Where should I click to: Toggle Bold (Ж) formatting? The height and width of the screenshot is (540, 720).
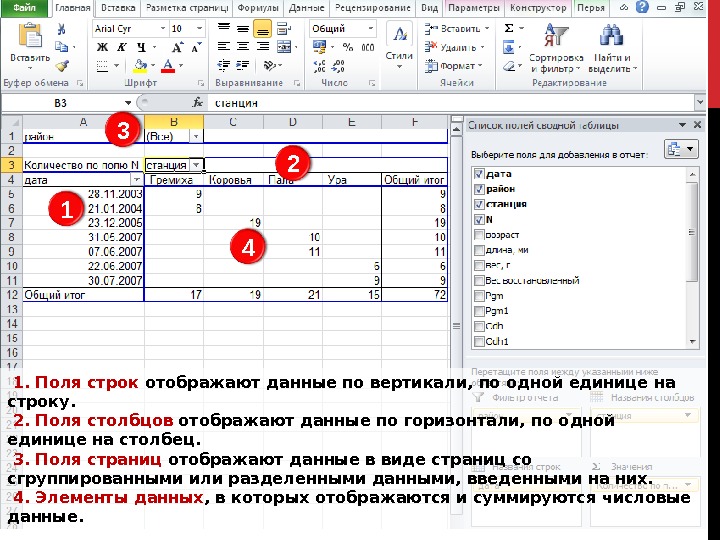(102, 47)
